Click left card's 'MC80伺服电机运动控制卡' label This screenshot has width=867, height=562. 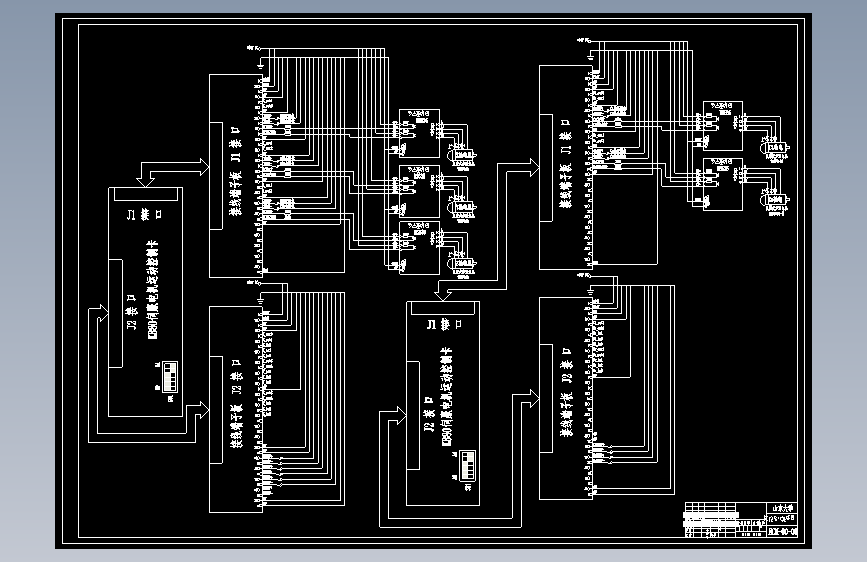[155, 289]
